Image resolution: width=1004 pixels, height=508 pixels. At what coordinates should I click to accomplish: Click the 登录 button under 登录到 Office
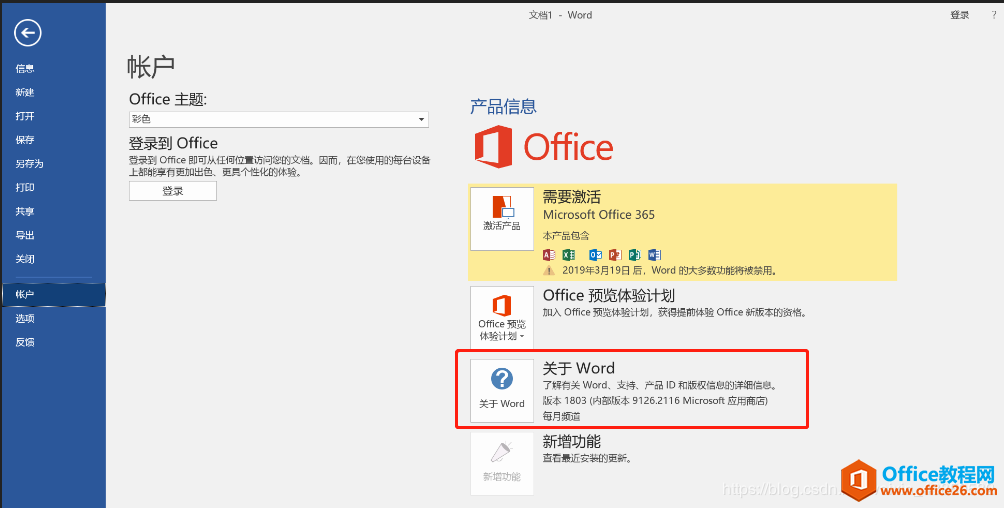[173, 191]
